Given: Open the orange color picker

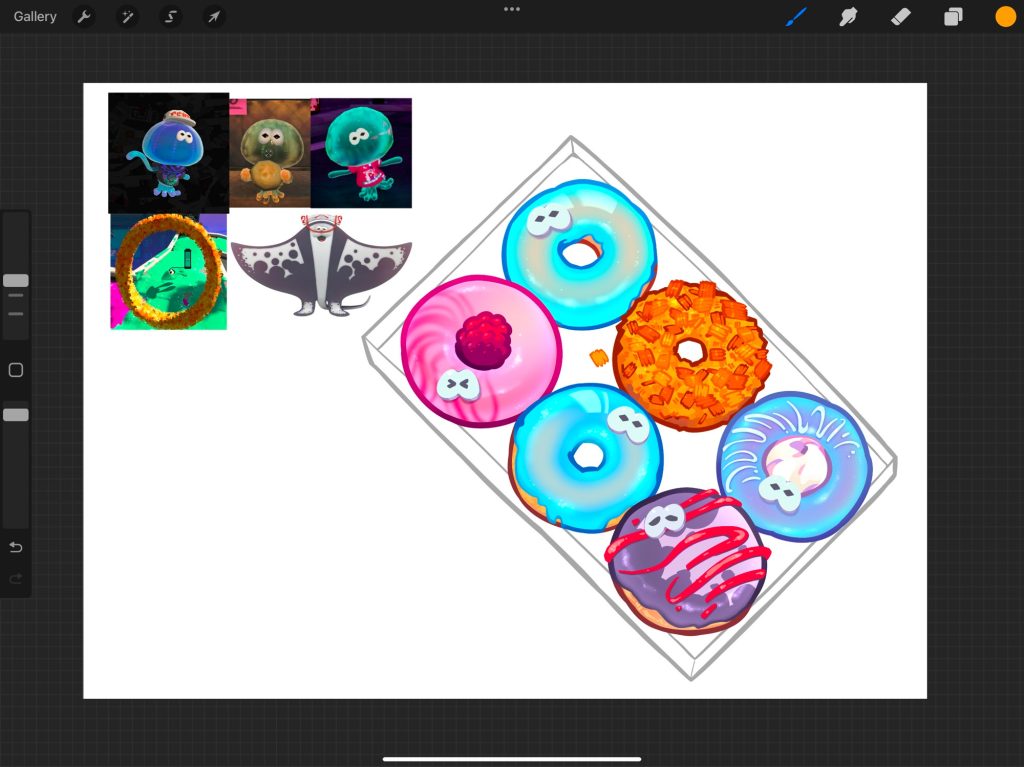Looking at the screenshot, I should click(1005, 16).
